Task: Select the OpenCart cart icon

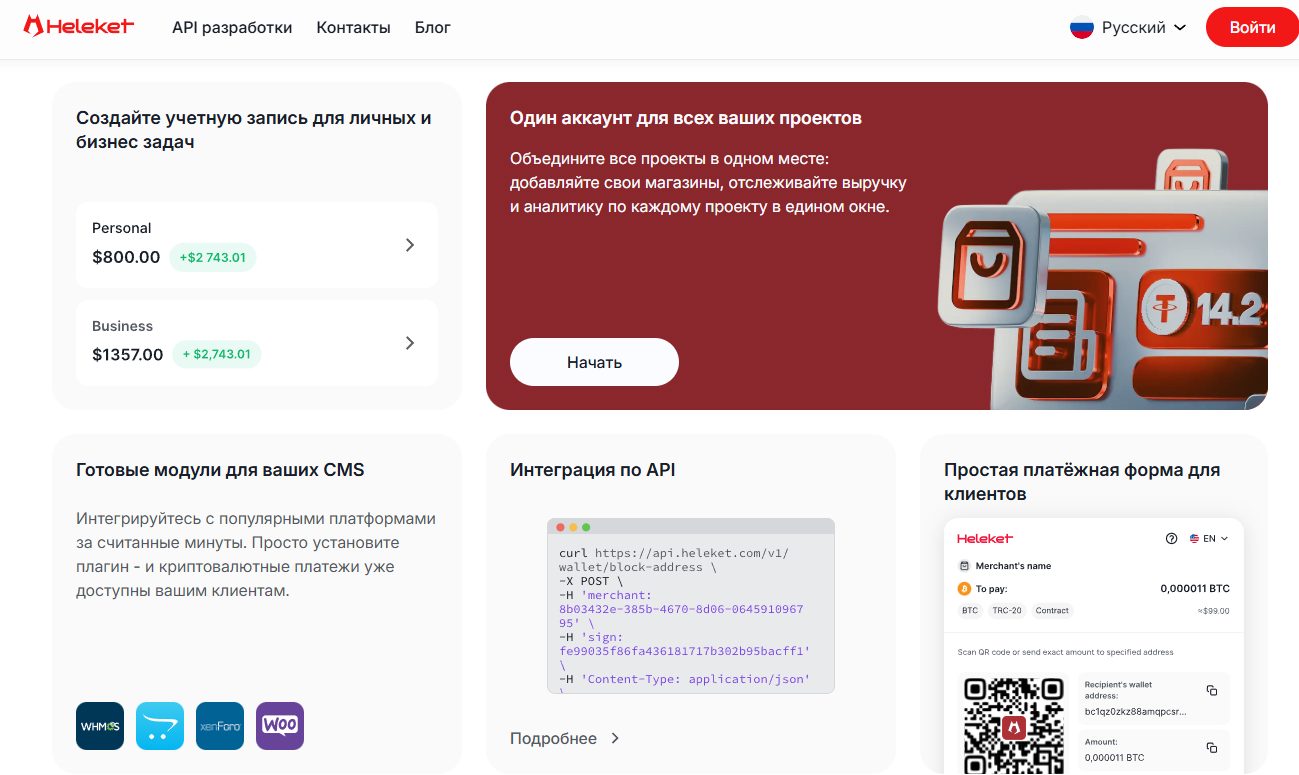Action: (160, 726)
